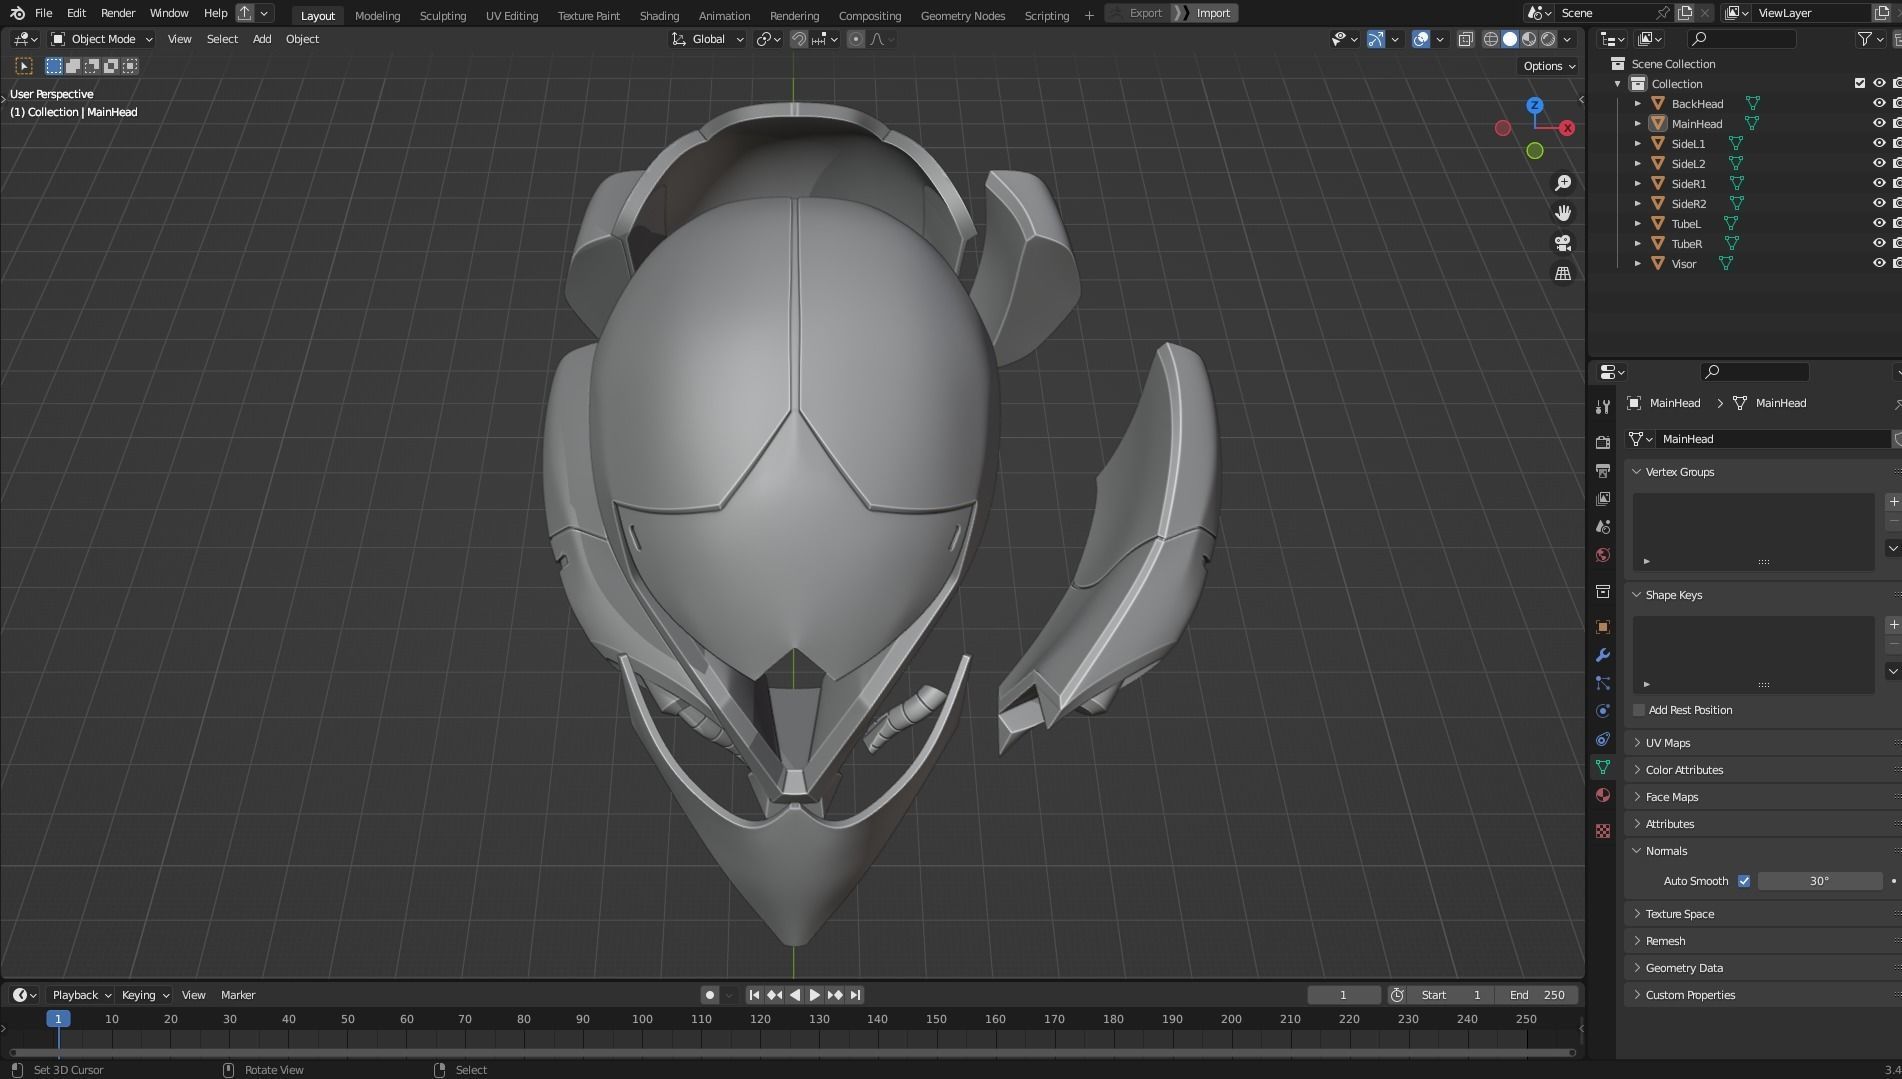This screenshot has width=1902, height=1079.
Task: Open the File menu
Action: pyautogui.click(x=43, y=13)
